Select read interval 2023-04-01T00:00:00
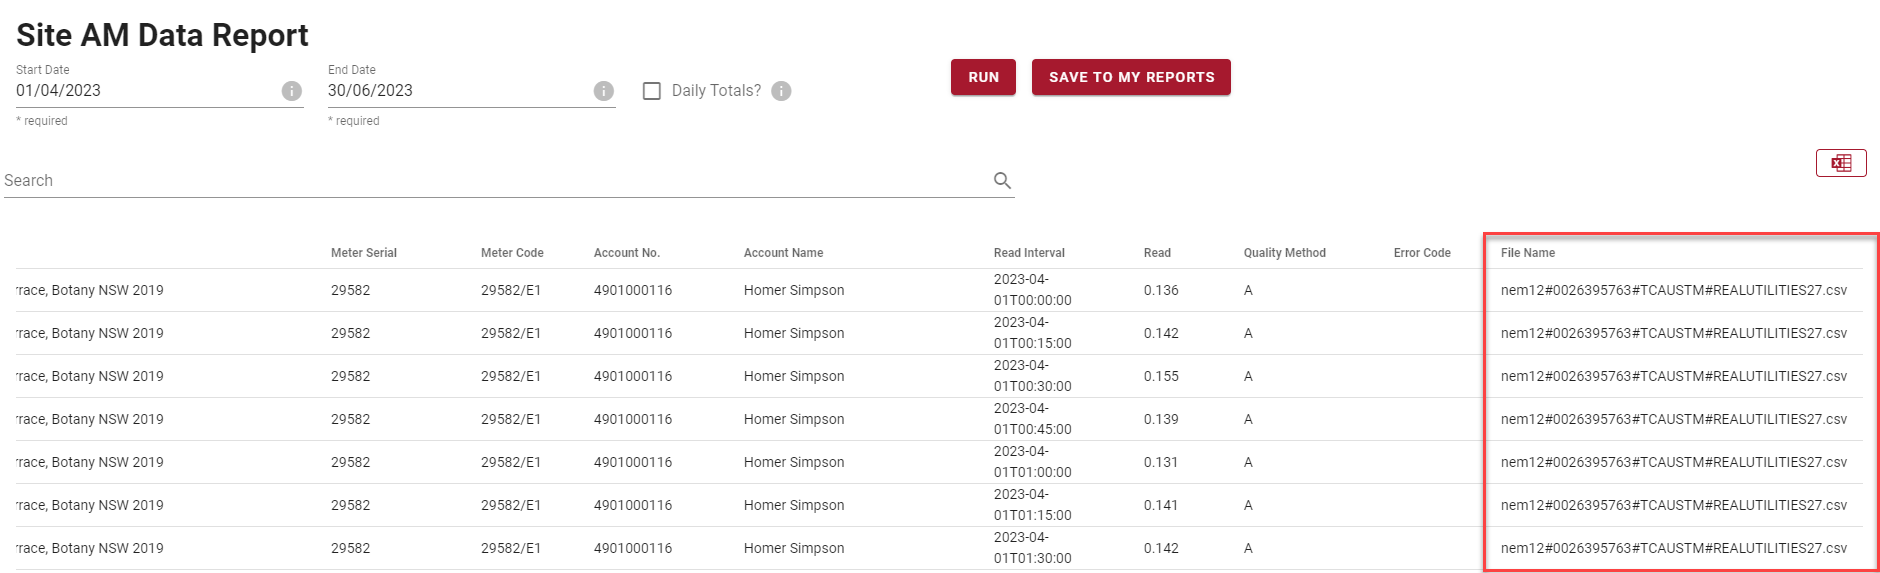The image size is (1880, 573). coord(1033,290)
